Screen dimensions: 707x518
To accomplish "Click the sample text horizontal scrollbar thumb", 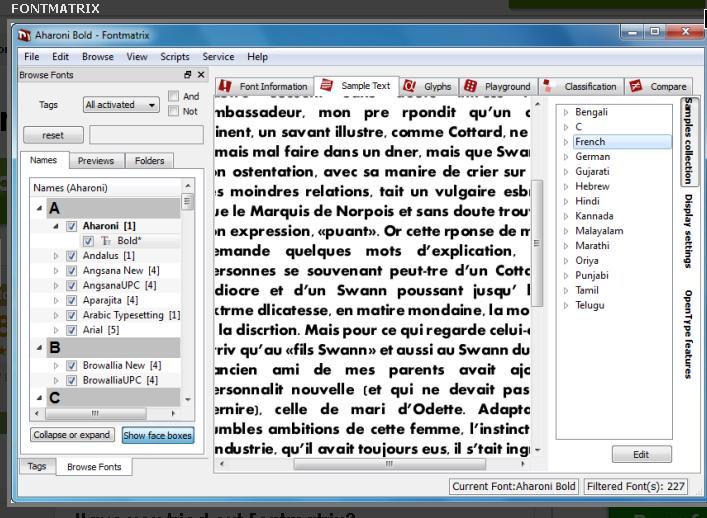I will coord(390,463).
